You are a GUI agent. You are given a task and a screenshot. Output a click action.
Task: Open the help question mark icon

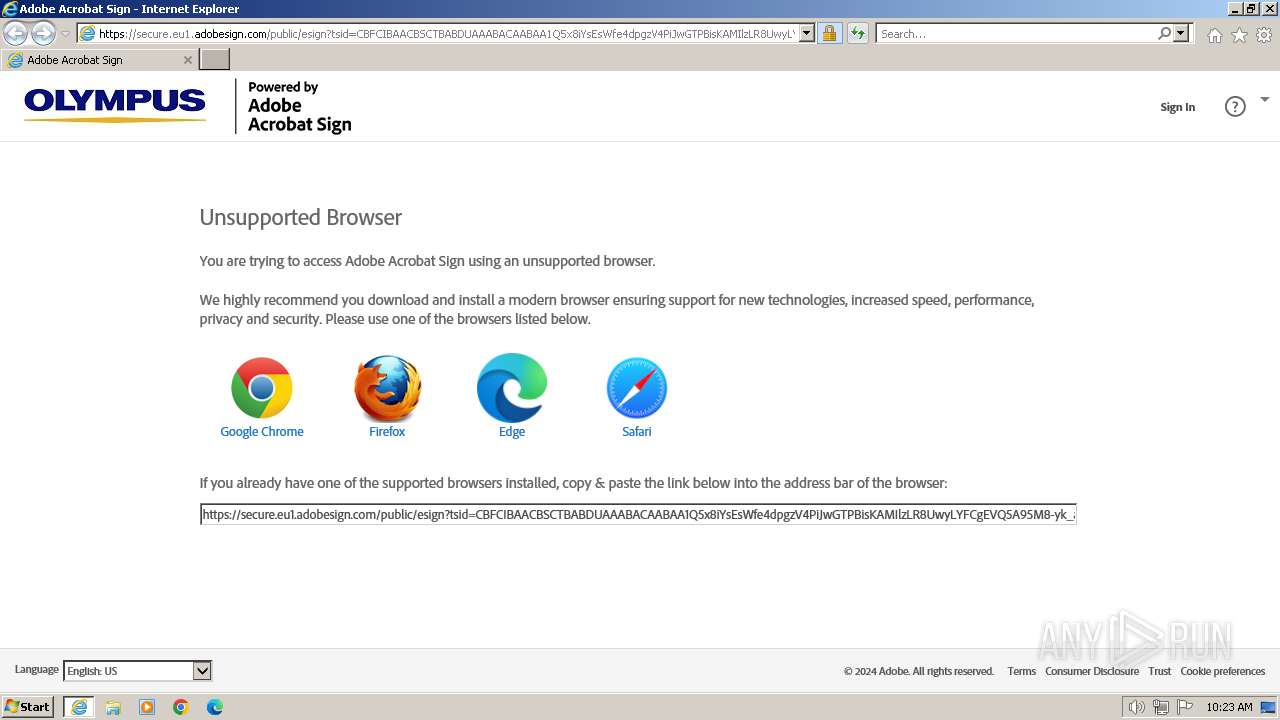[x=1235, y=106]
